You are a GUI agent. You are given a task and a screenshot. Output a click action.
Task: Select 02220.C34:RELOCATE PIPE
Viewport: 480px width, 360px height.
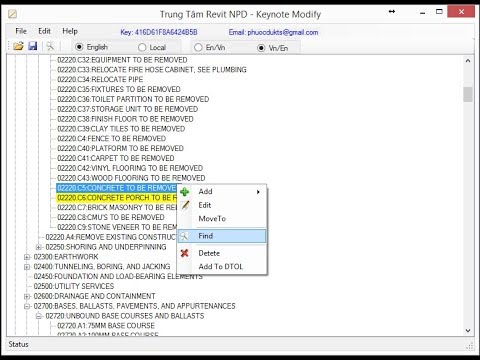click(x=100, y=80)
